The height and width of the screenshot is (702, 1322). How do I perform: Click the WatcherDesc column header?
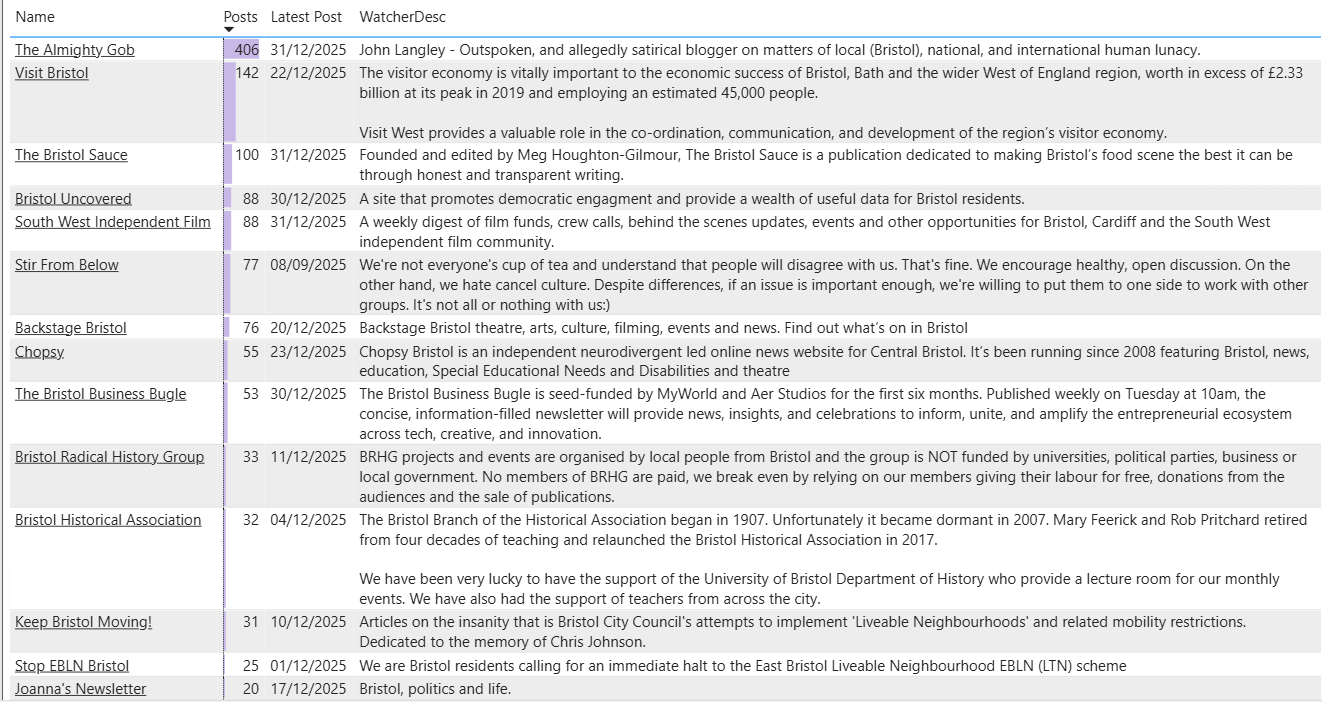point(402,17)
